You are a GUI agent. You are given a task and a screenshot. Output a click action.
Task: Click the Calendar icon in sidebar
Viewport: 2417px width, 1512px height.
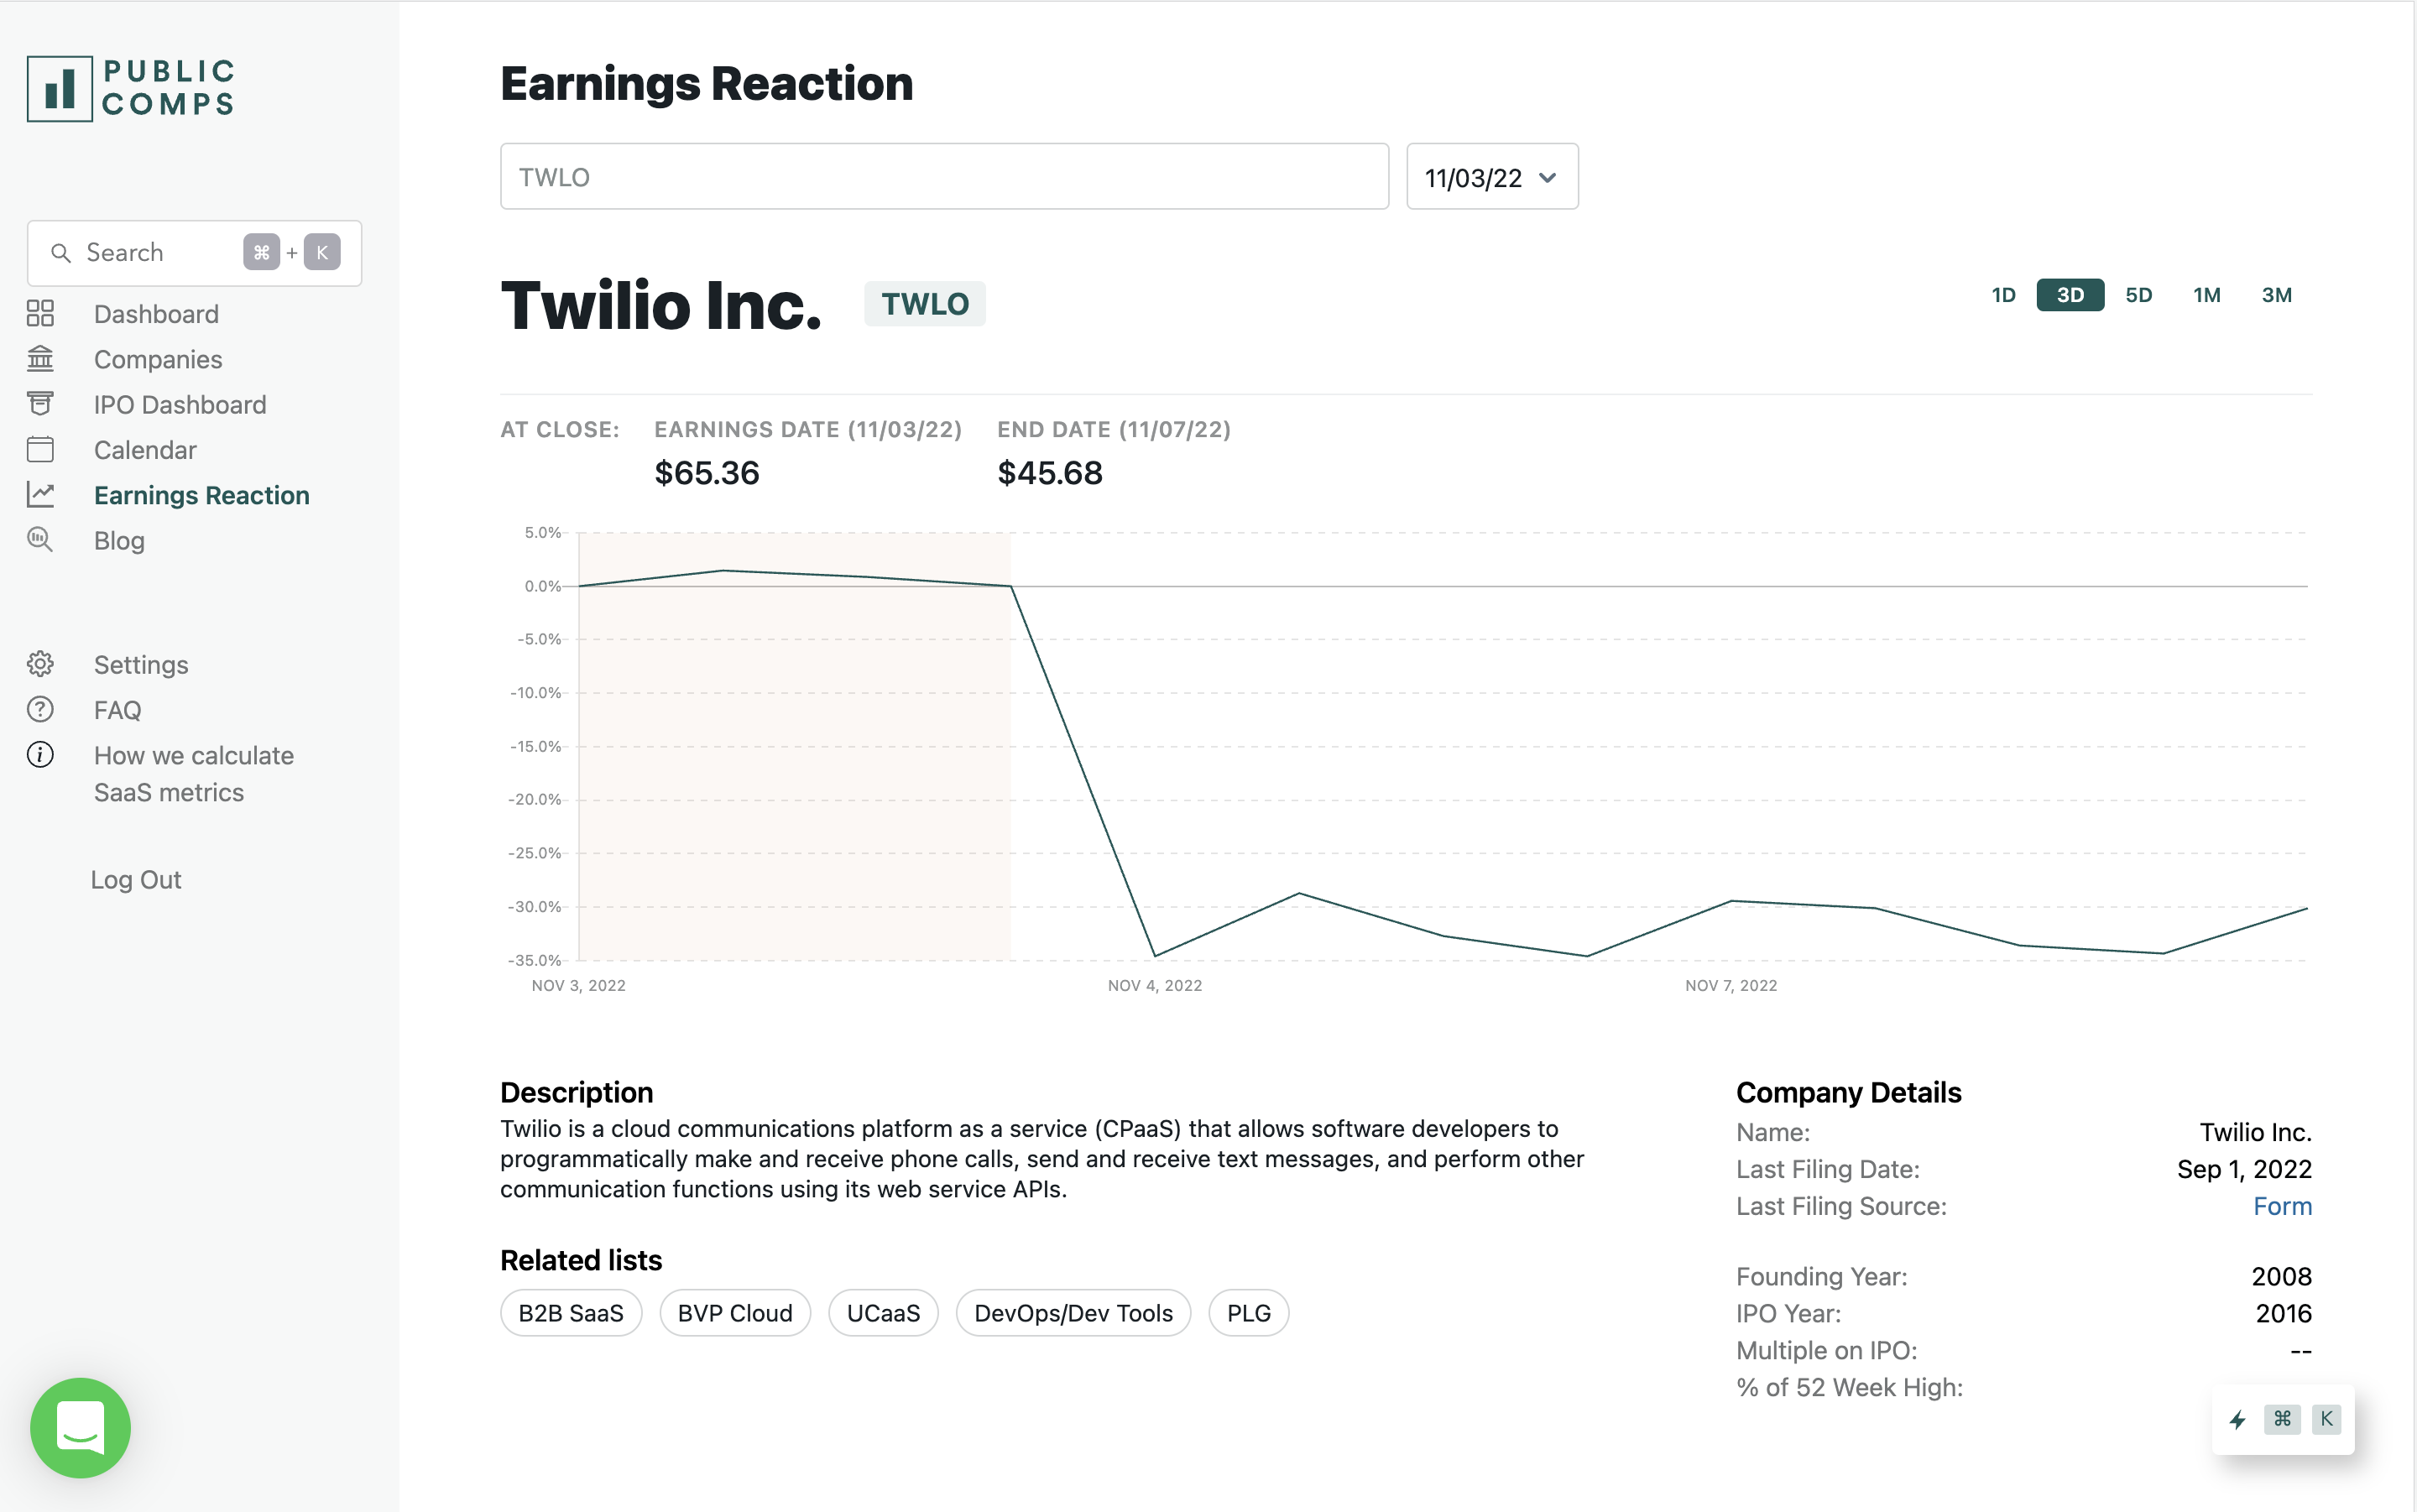pyautogui.click(x=40, y=450)
